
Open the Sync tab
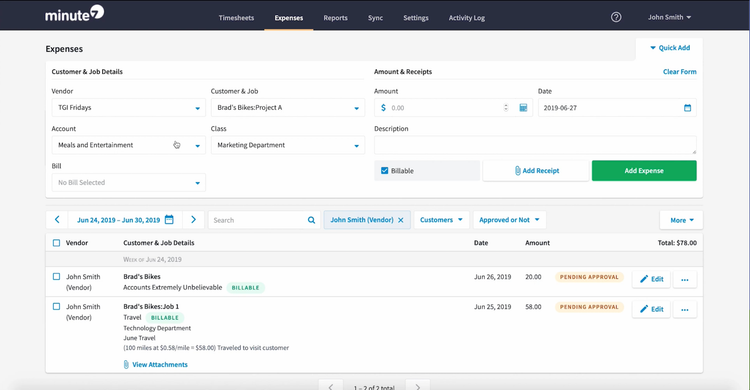[x=375, y=18]
